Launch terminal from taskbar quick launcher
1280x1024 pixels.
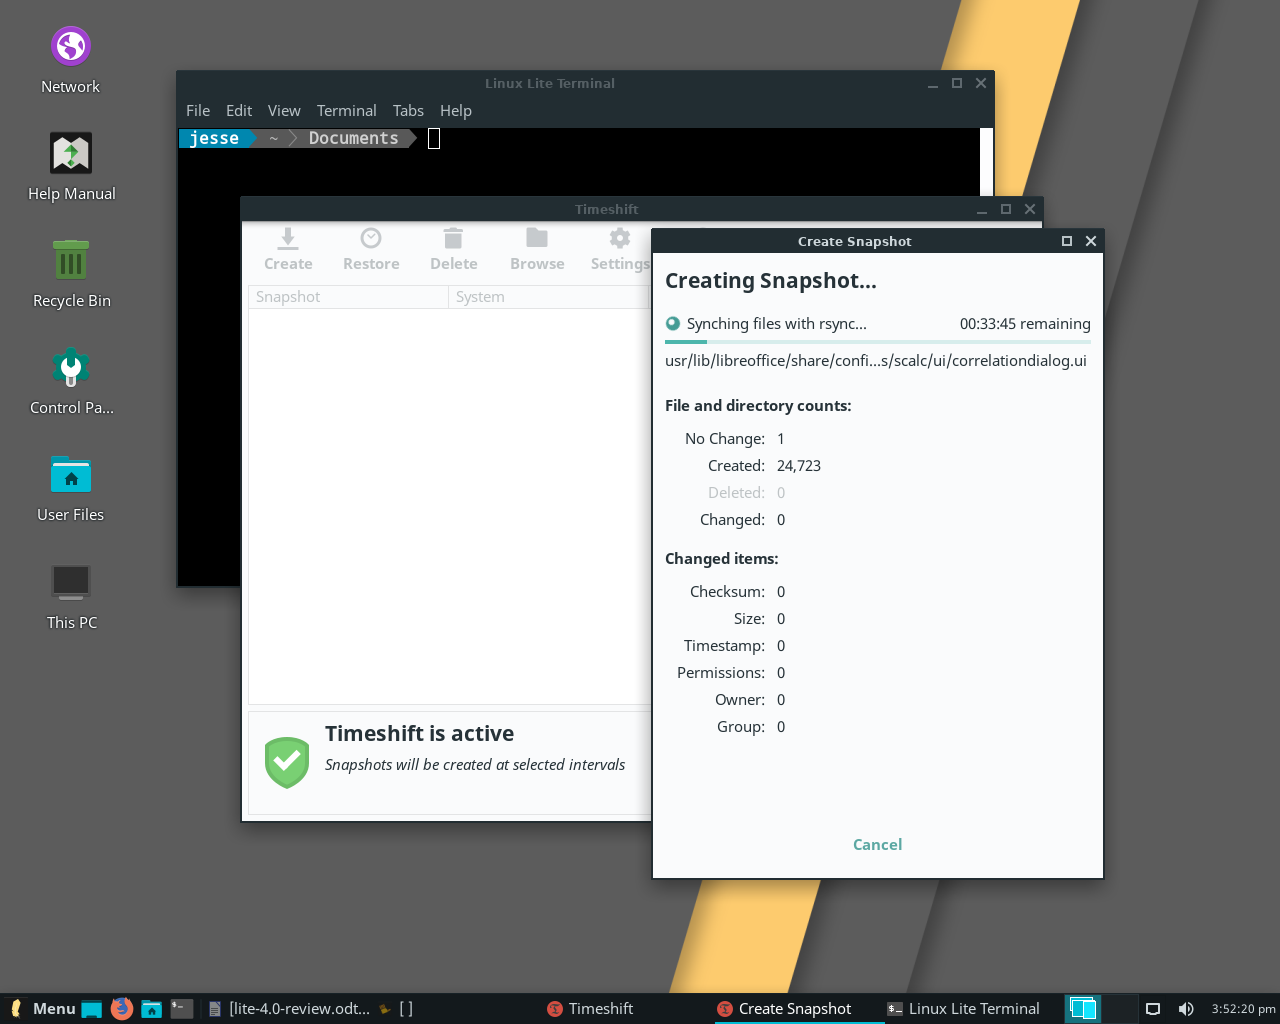pyautogui.click(x=181, y=1009)
